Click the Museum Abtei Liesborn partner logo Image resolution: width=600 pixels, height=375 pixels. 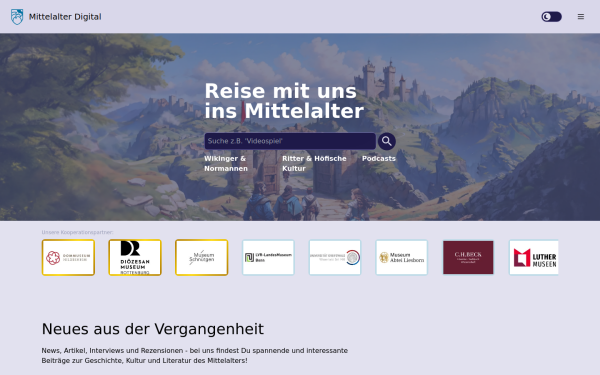[x=401, y=258]
